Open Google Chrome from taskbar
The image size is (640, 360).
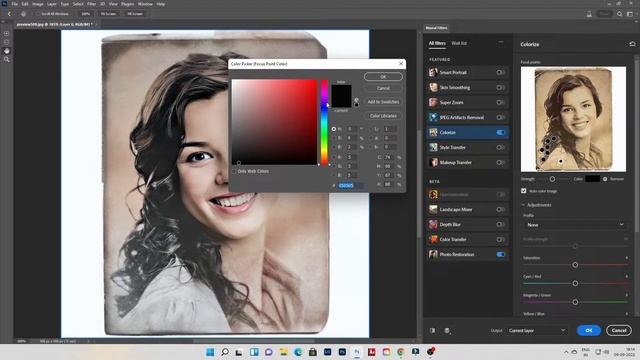(x=401, y=352)
